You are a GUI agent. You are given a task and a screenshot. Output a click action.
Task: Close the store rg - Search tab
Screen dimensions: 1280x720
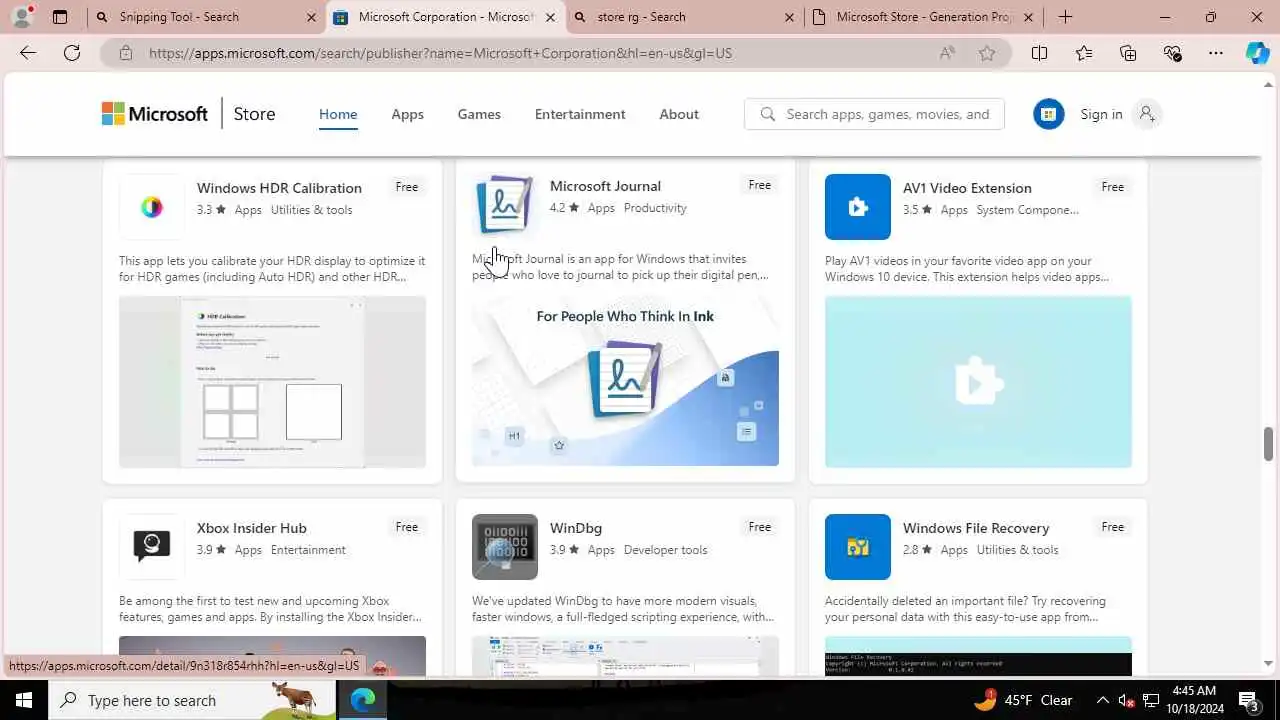(x=789, y=17)
